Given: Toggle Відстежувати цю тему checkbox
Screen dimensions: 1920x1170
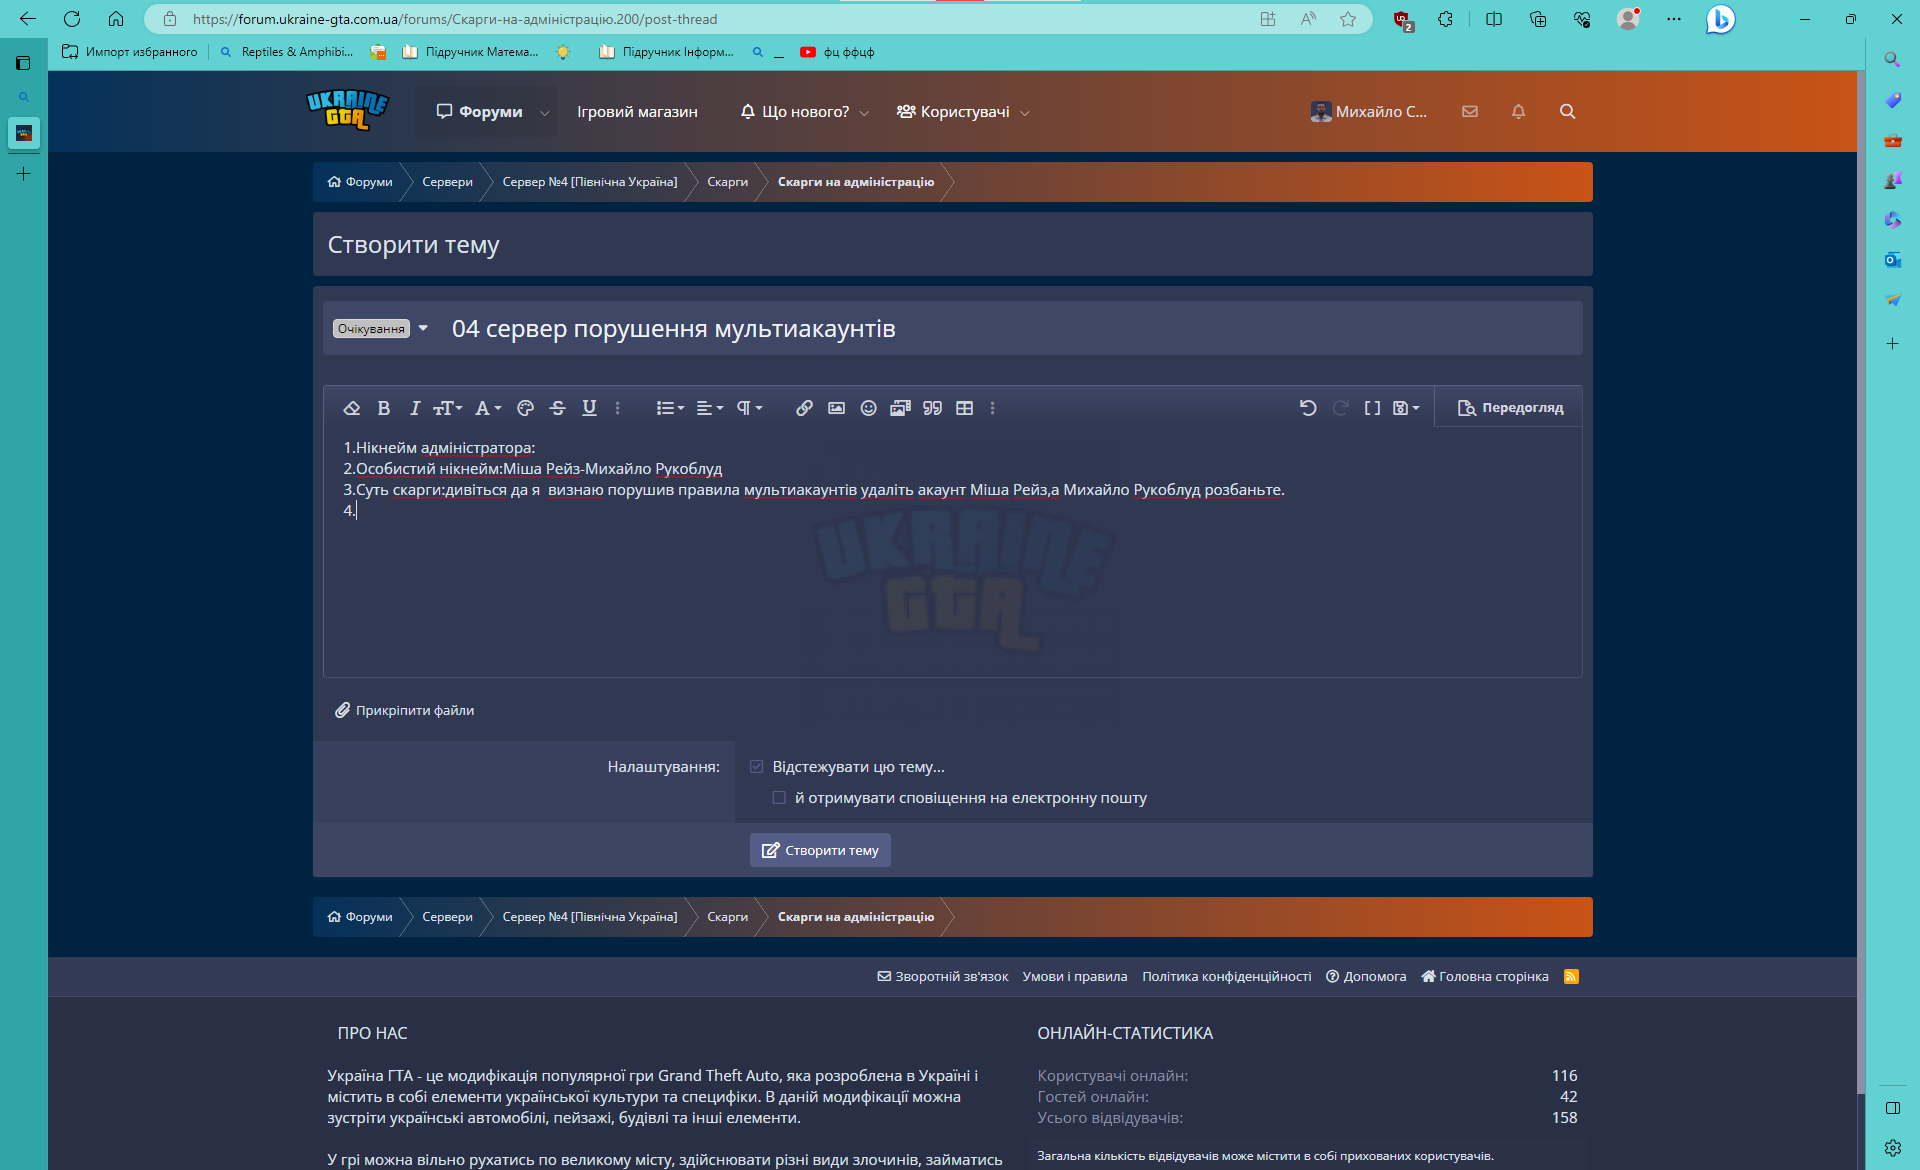Looking at the screenshot, I should point(756,767).
